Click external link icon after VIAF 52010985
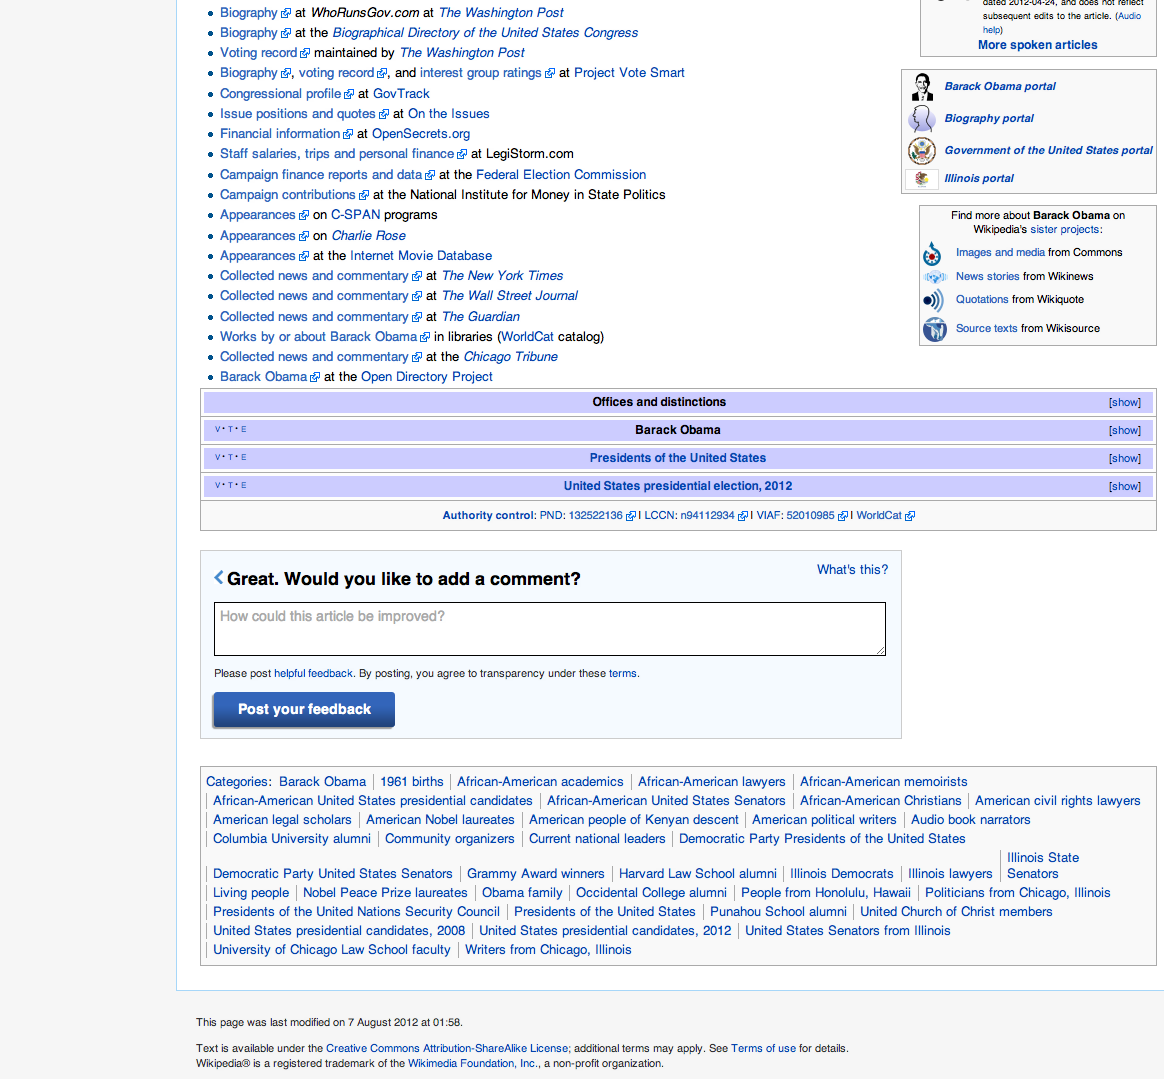Image resolution: width=1164 pixels, height=1079 pixels. 843,516
